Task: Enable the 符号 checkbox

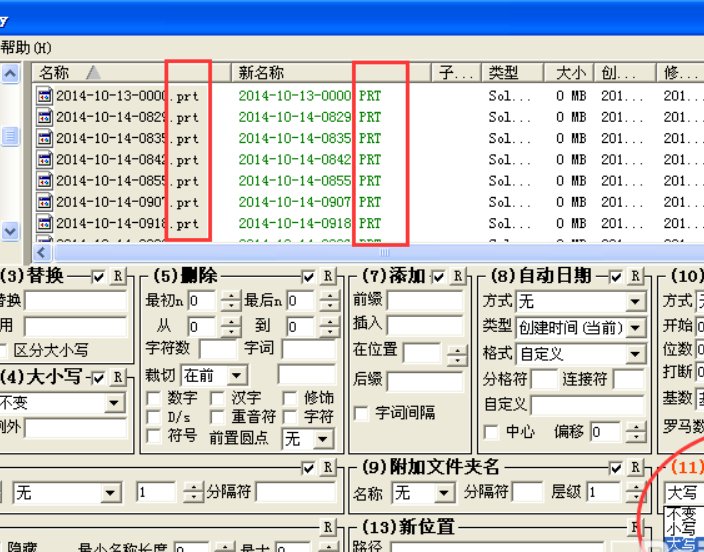Action: pos(154,436)
